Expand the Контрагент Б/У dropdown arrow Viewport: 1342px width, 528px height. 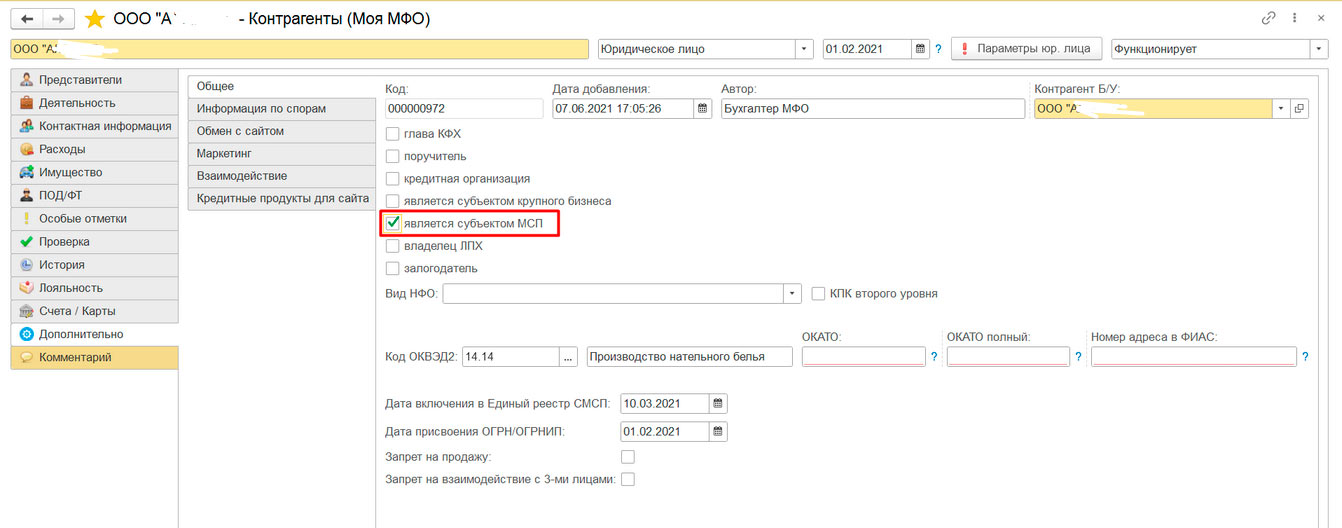(x=1282, y=109)
